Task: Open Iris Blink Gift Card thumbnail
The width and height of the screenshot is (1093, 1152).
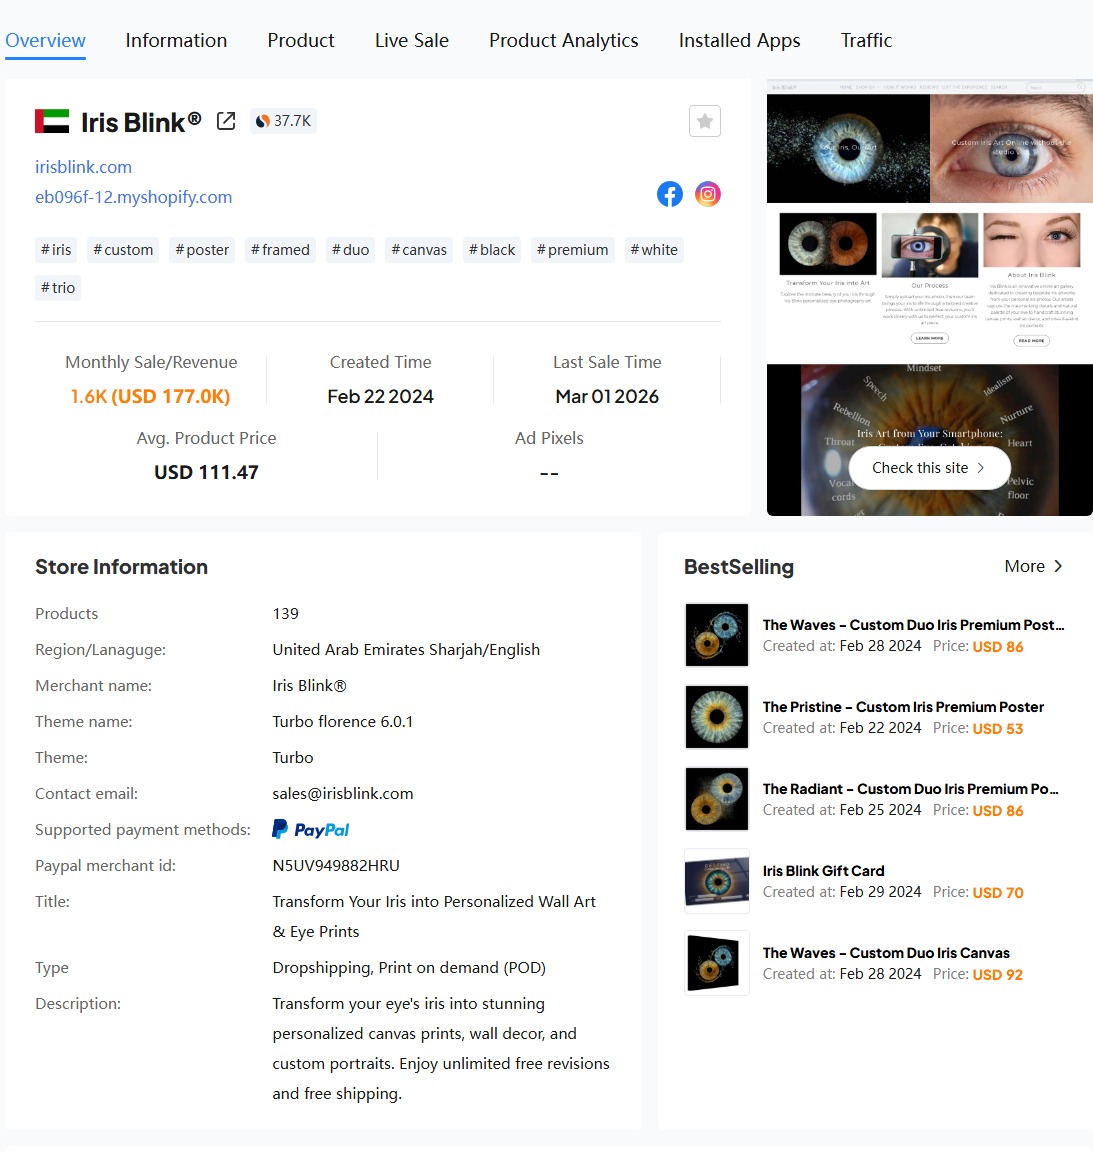Action: pos(717,881)
